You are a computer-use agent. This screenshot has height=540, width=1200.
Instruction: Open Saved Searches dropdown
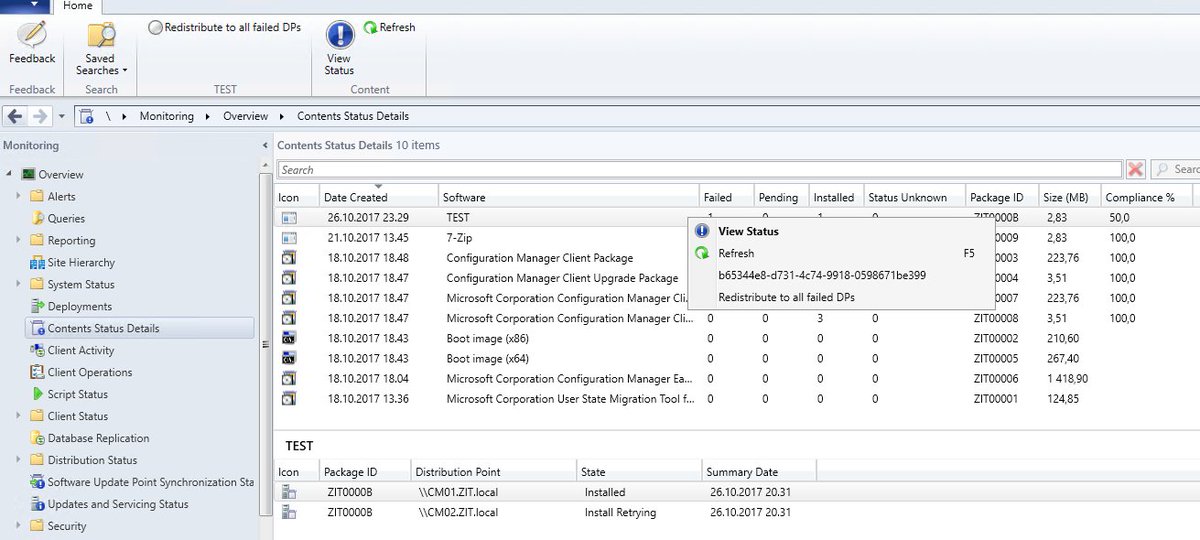(x=101, y=49)
